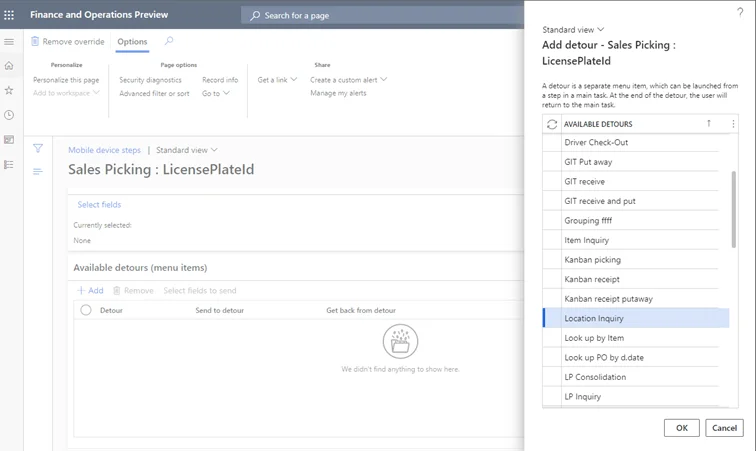The height and width of the screenshot is (451, 756).
Task: Click the Search for a page box
Action: pos(383,15)
